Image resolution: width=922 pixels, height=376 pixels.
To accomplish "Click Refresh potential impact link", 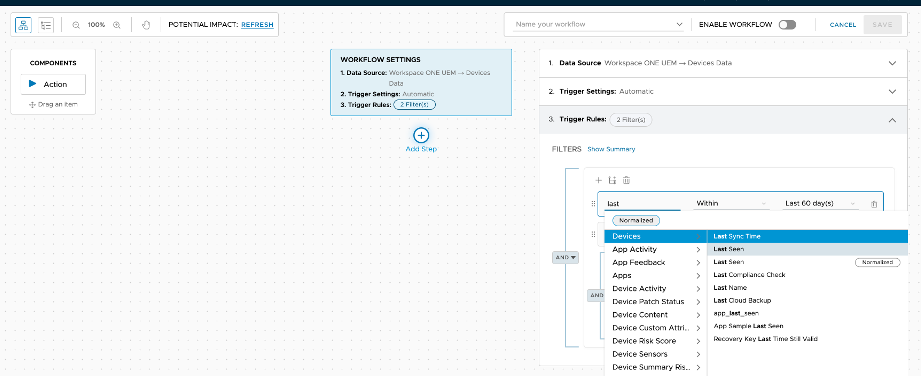I will [x=257, y=25].
